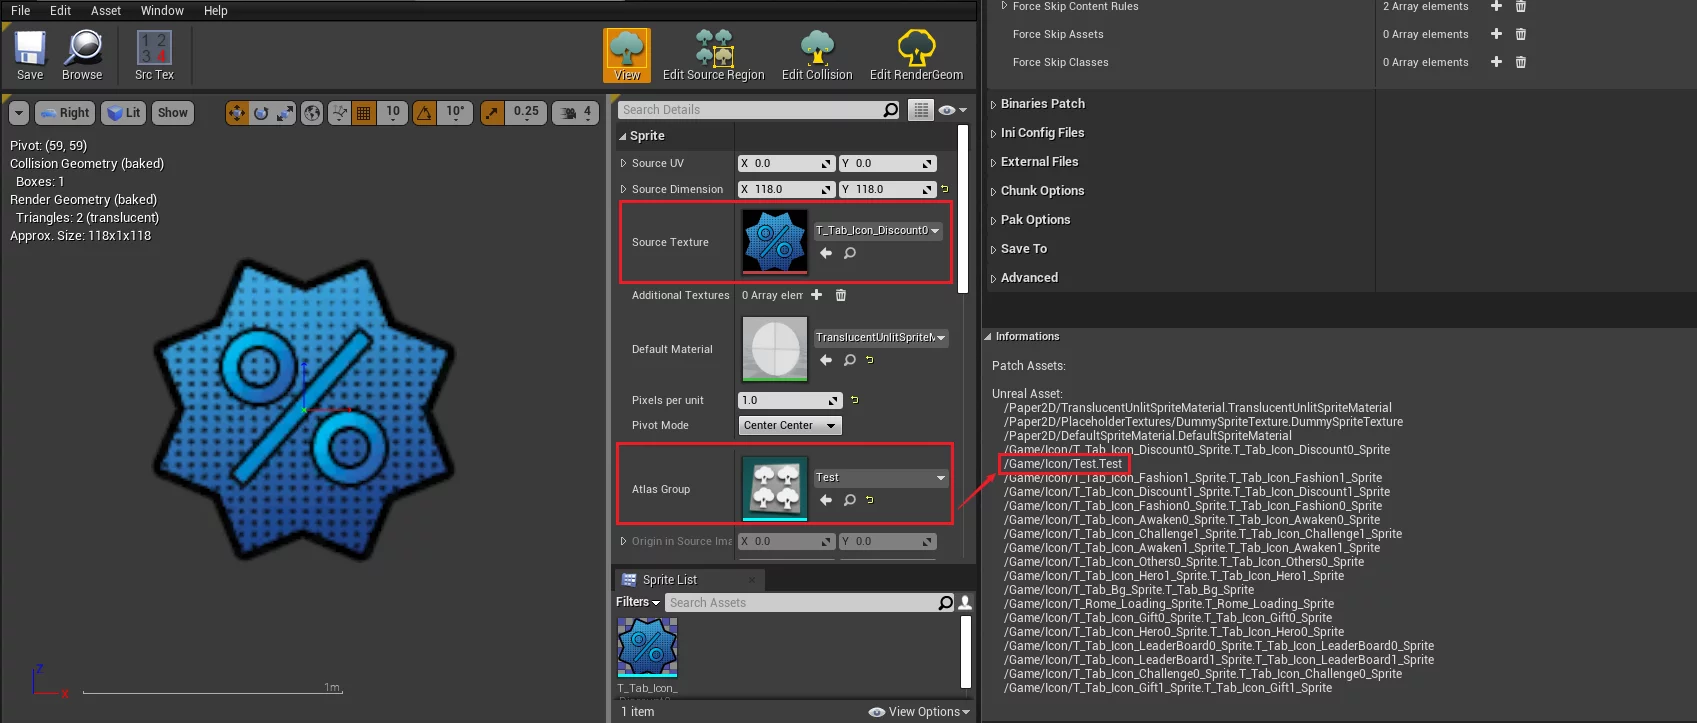Image resolution: width=1697 pixels, height=723 pixels.
Task: Select the rotate transform tool in viewport
Action: pos(261,113)
